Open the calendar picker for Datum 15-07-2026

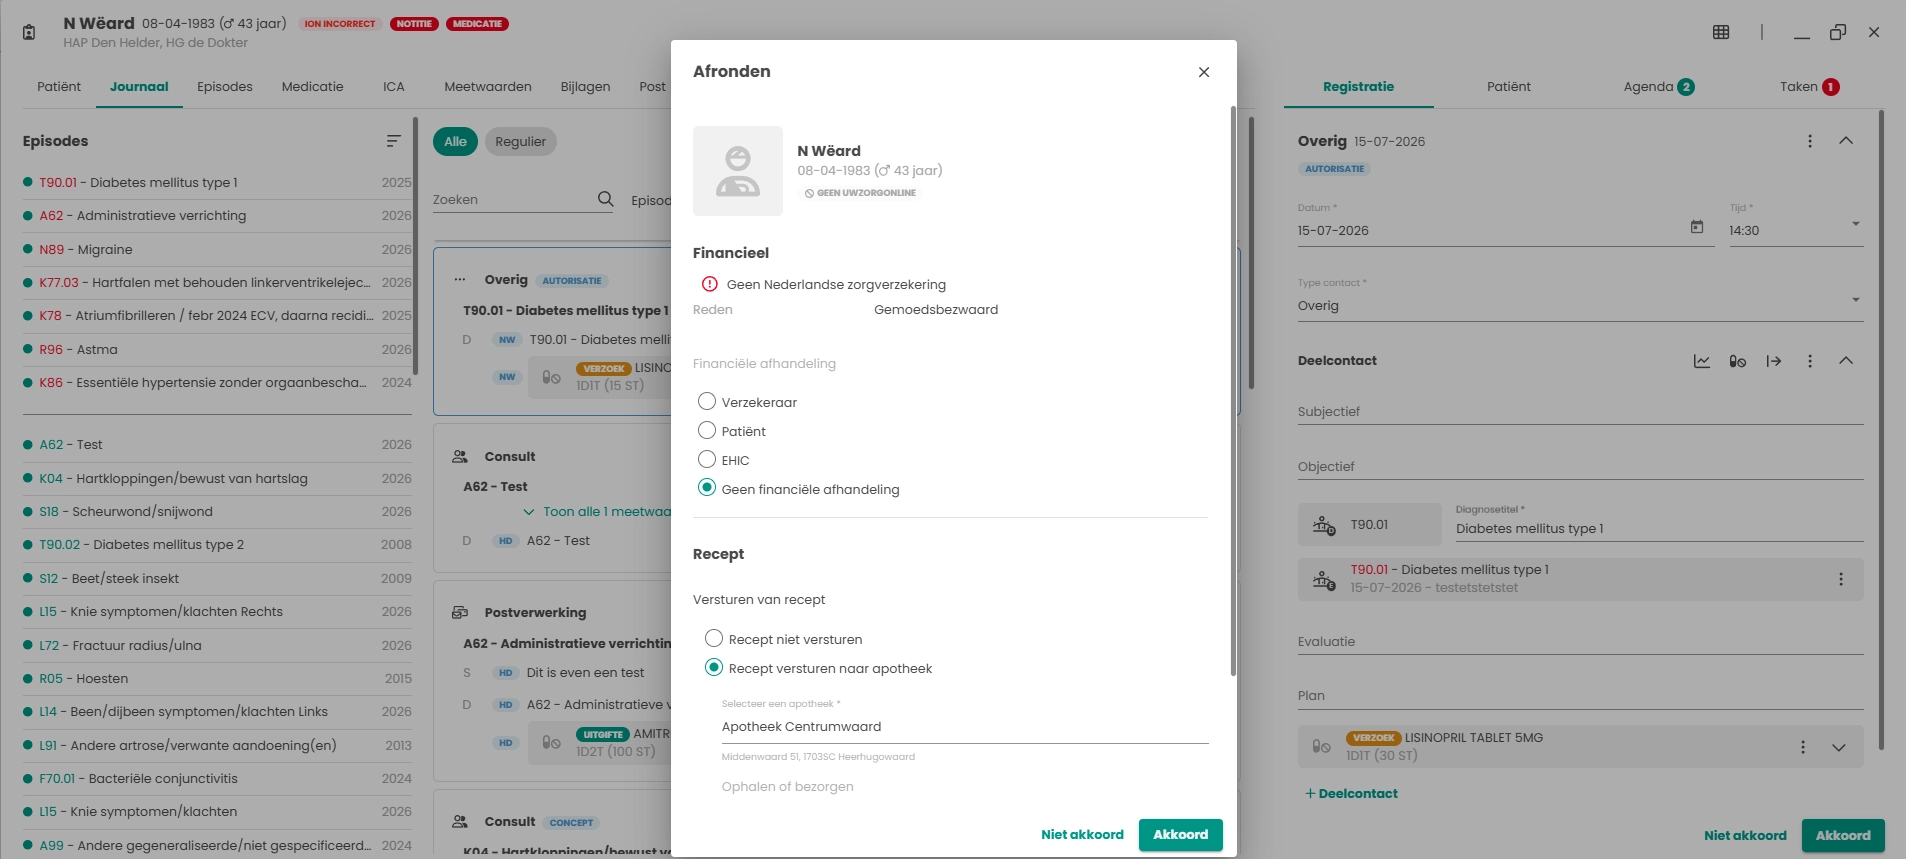pos(1697,227)
